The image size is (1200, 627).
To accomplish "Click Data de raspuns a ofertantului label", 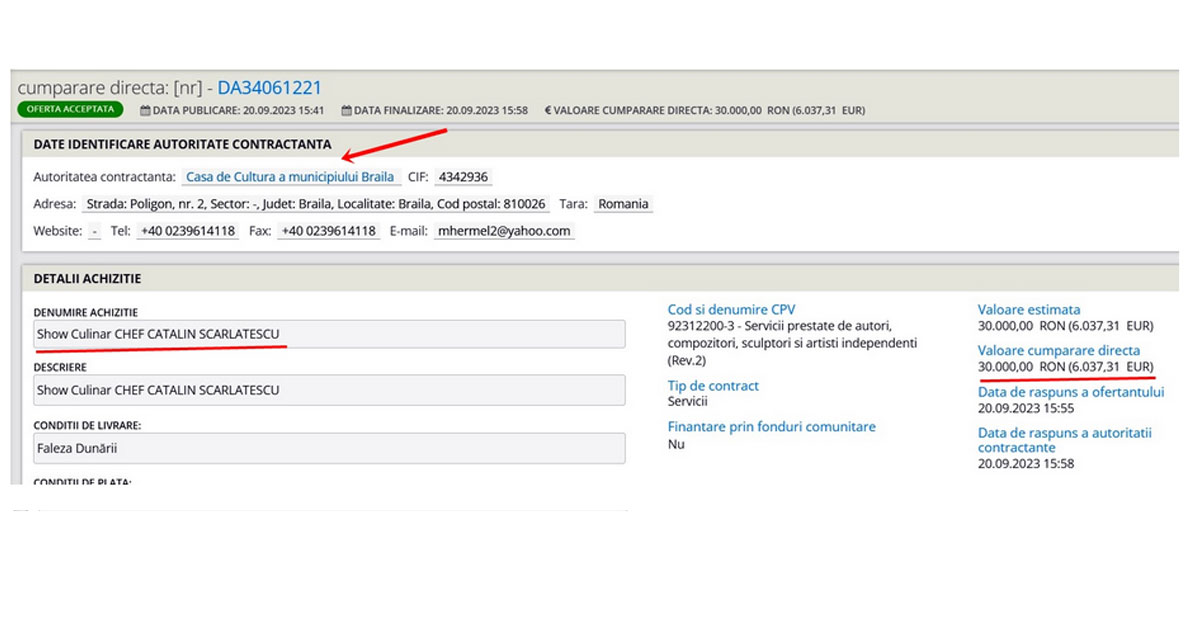I will coord(1071,392).
